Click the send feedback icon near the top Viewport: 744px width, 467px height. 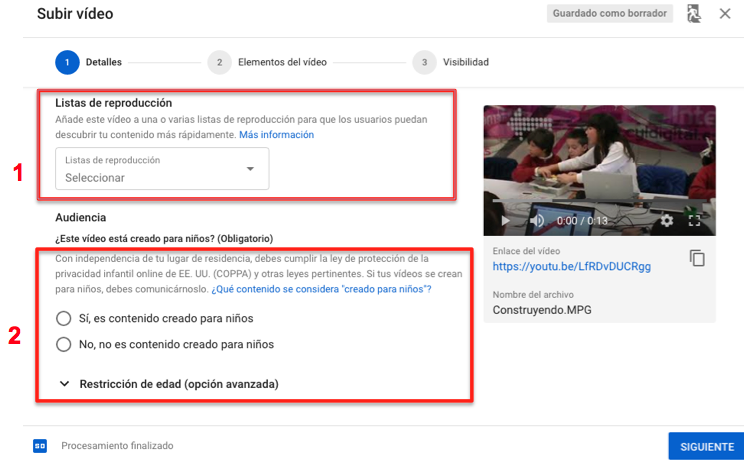694,14
